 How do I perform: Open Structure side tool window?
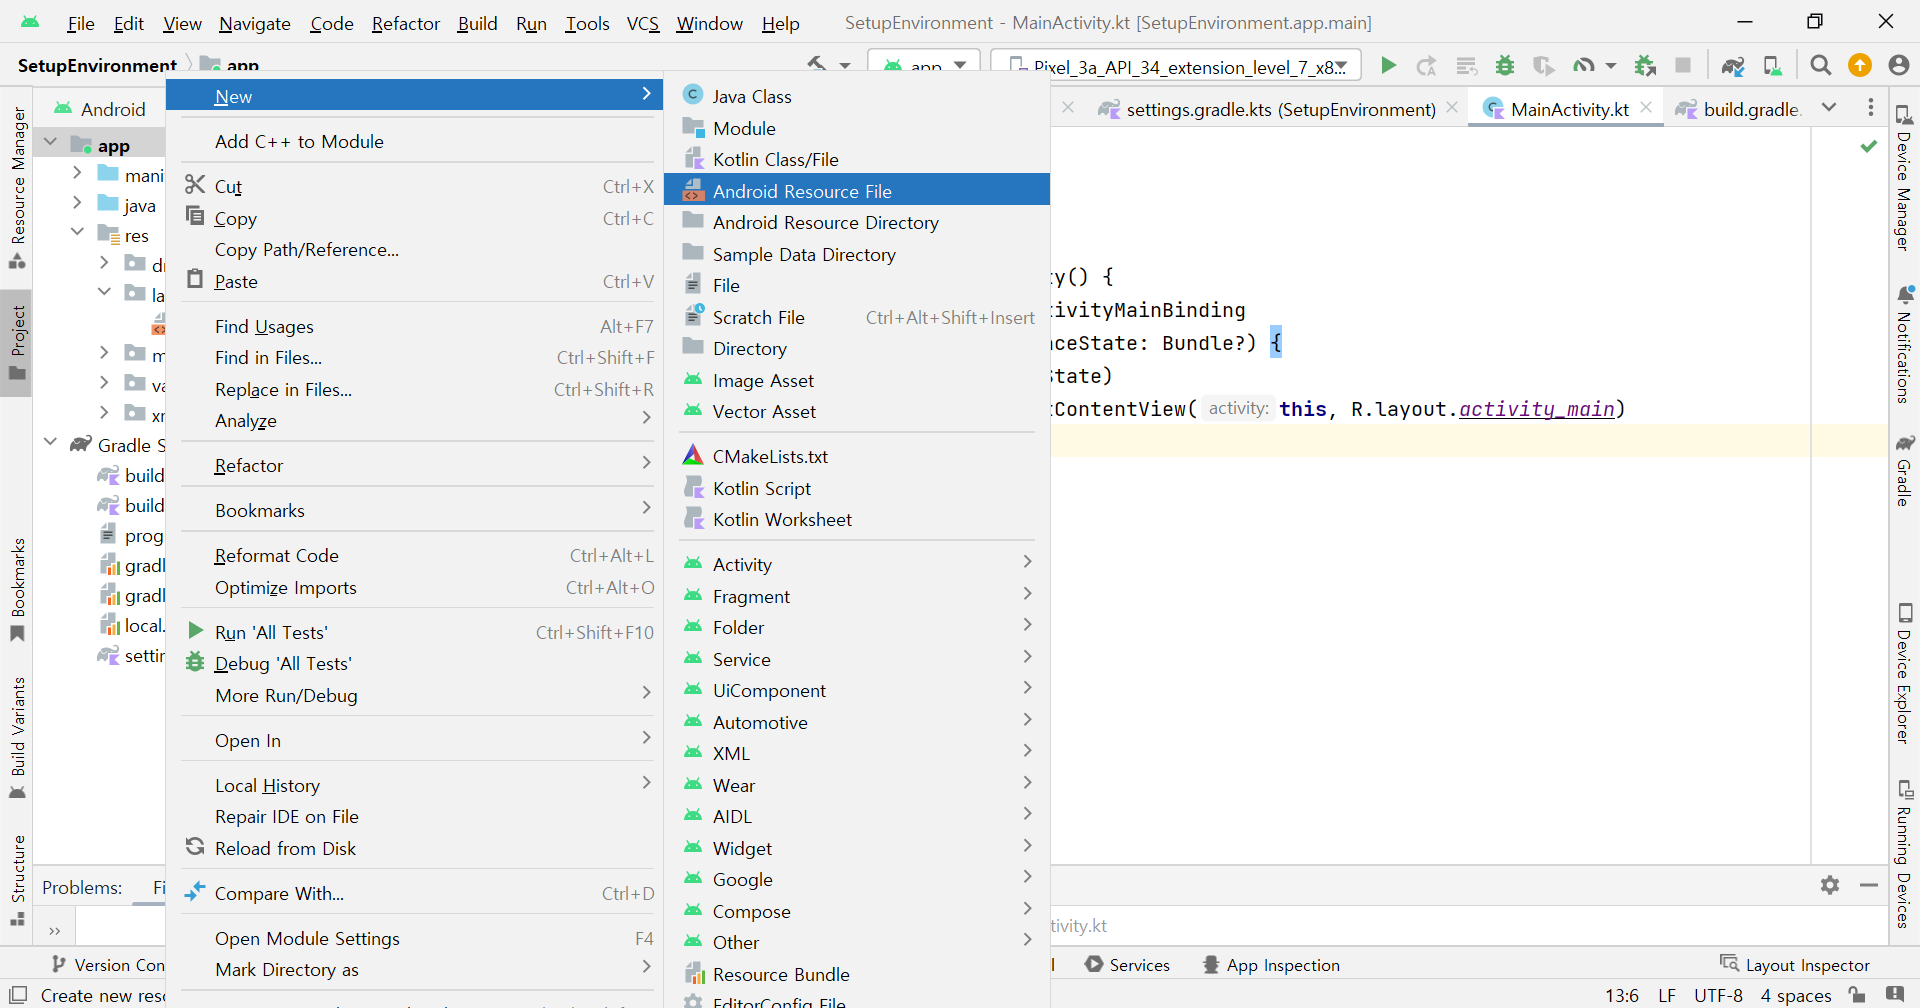(x=17, y=880)
